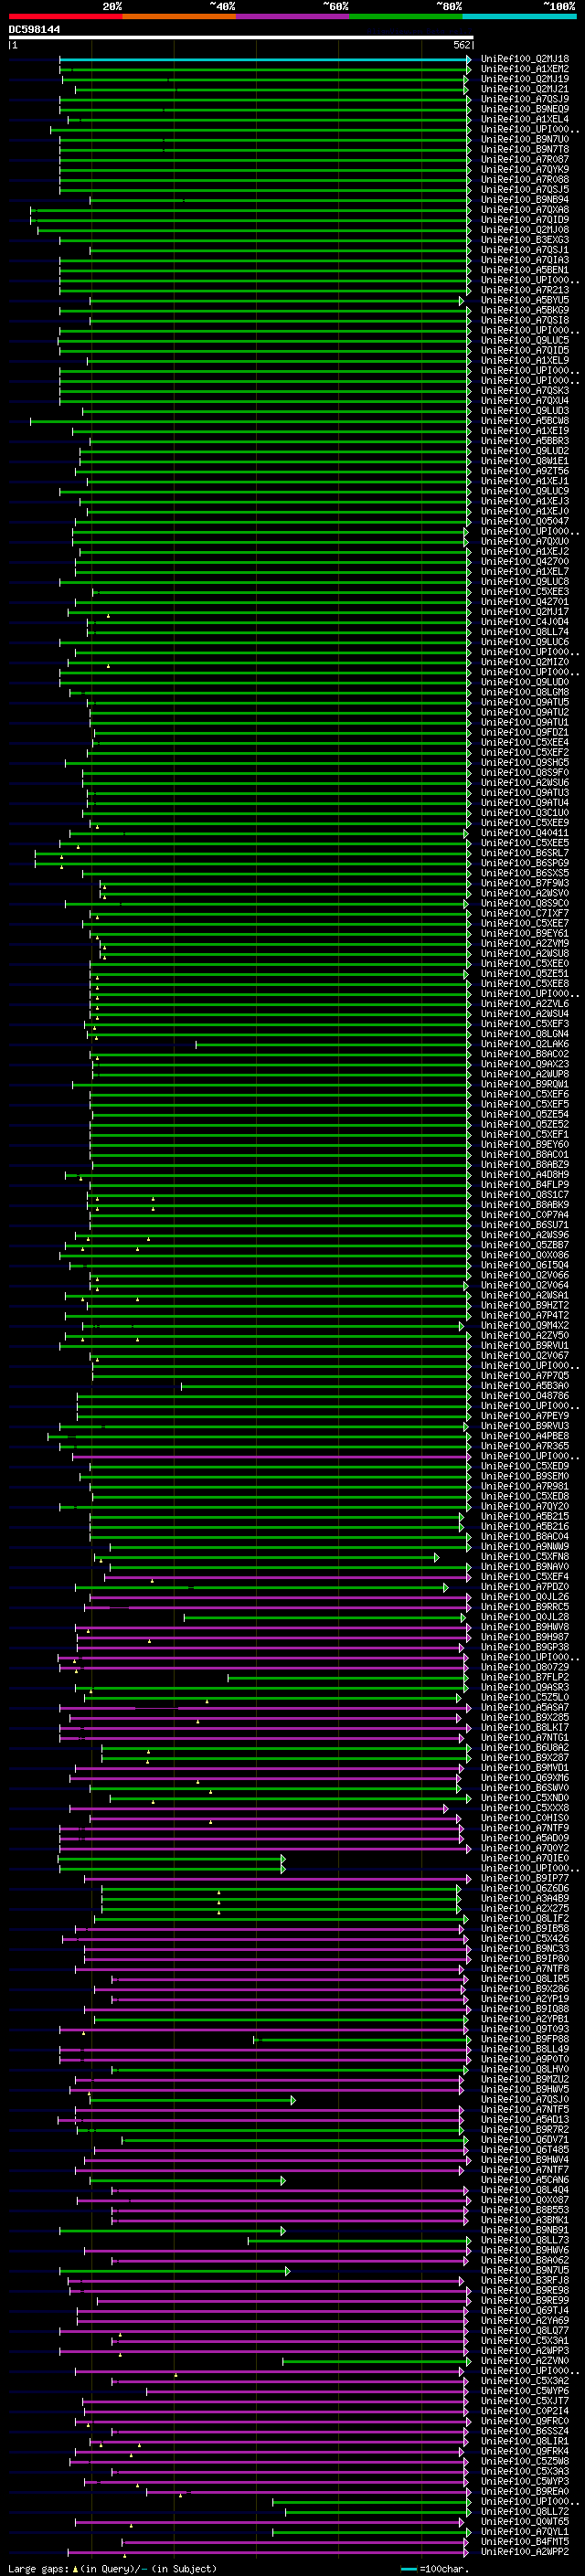Click hit label UniRef100_A1XEL4
The height and width of the screenshot is (2576, 585).
(525, 119)
